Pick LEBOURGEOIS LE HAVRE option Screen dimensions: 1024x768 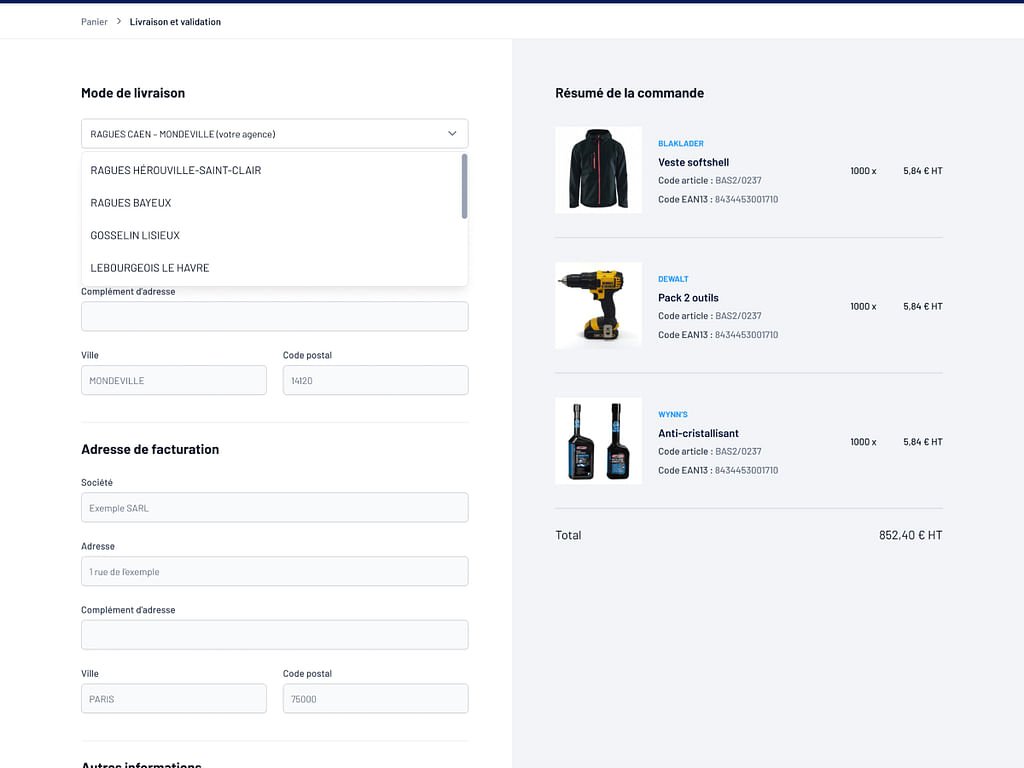pos(150,268)
